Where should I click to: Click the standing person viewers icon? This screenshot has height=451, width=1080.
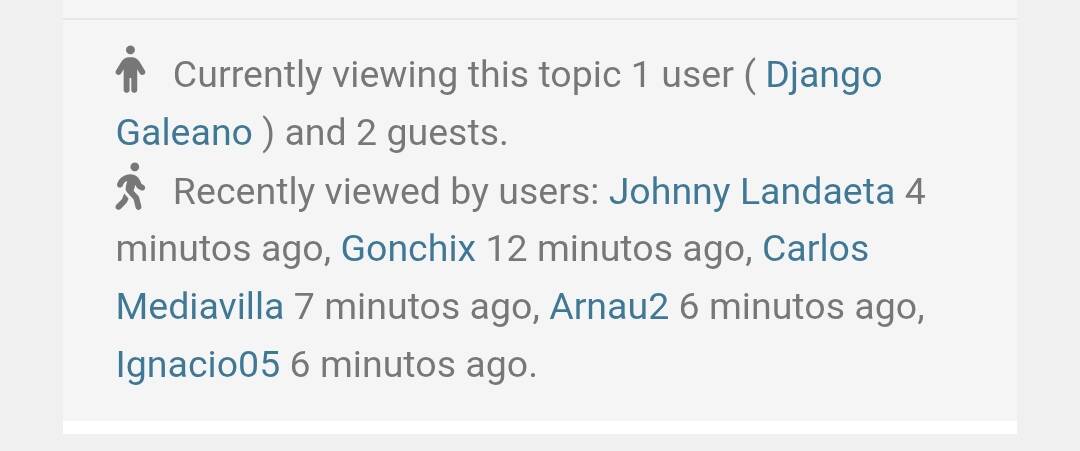click(130, 69)
